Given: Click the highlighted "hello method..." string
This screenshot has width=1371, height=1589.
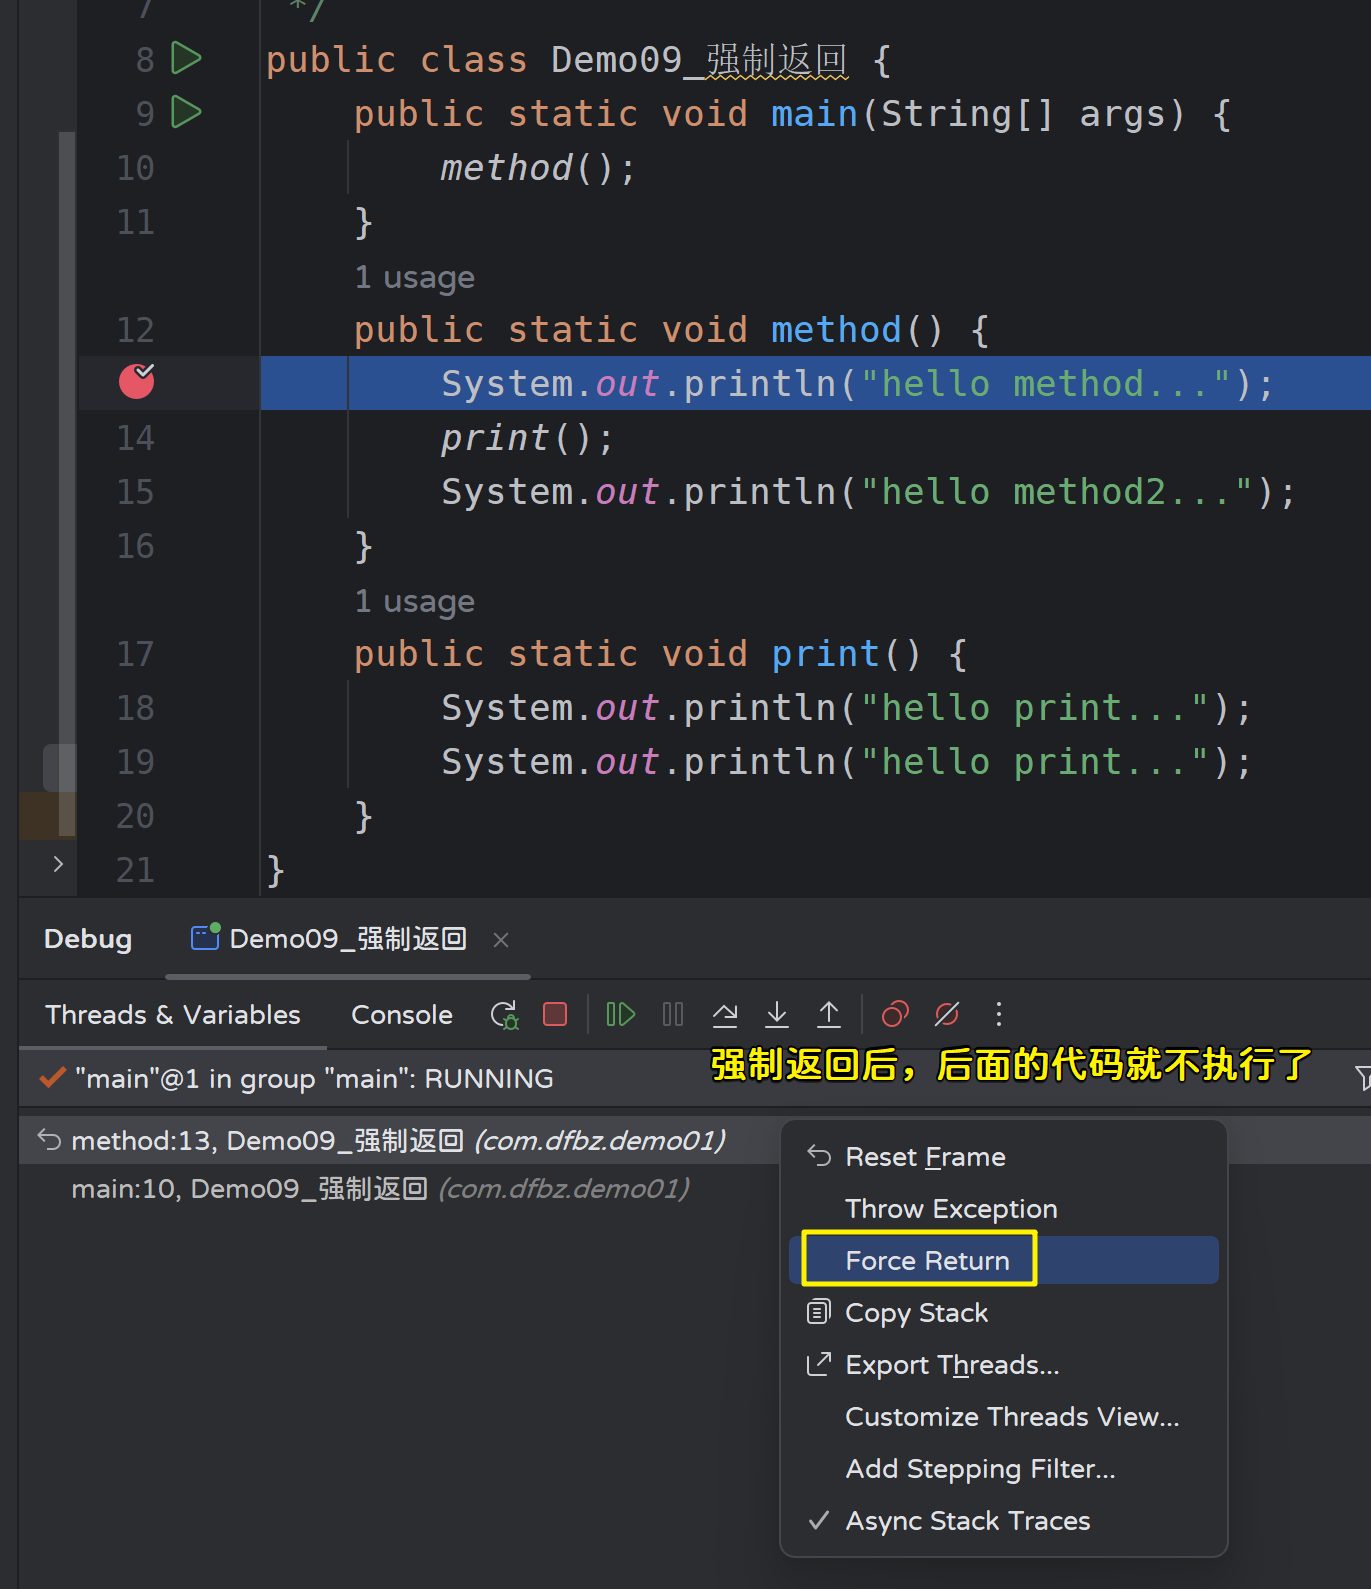Looking at the screenshot, I should (1046, 383).
